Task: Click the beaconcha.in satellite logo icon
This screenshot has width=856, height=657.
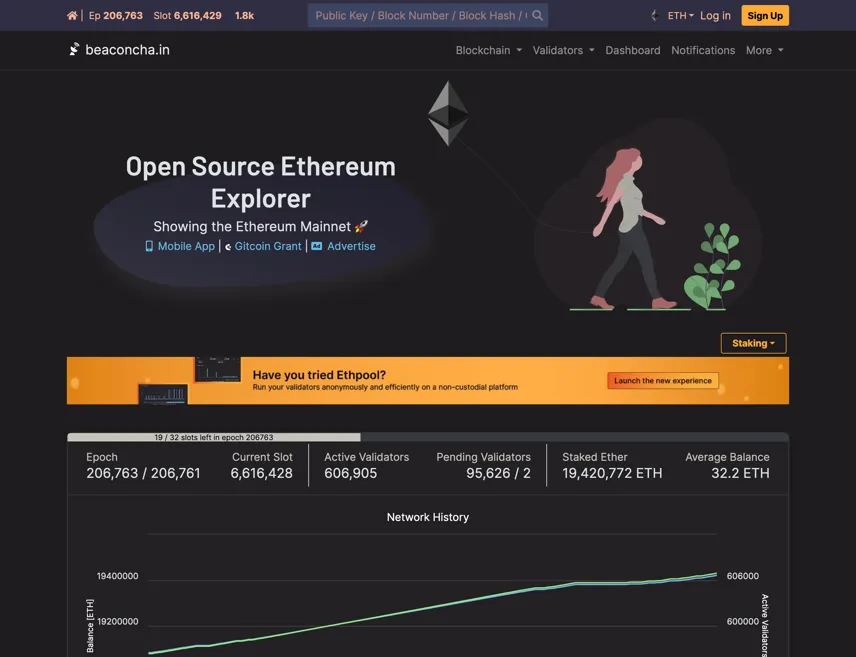Action: point(74,49)
